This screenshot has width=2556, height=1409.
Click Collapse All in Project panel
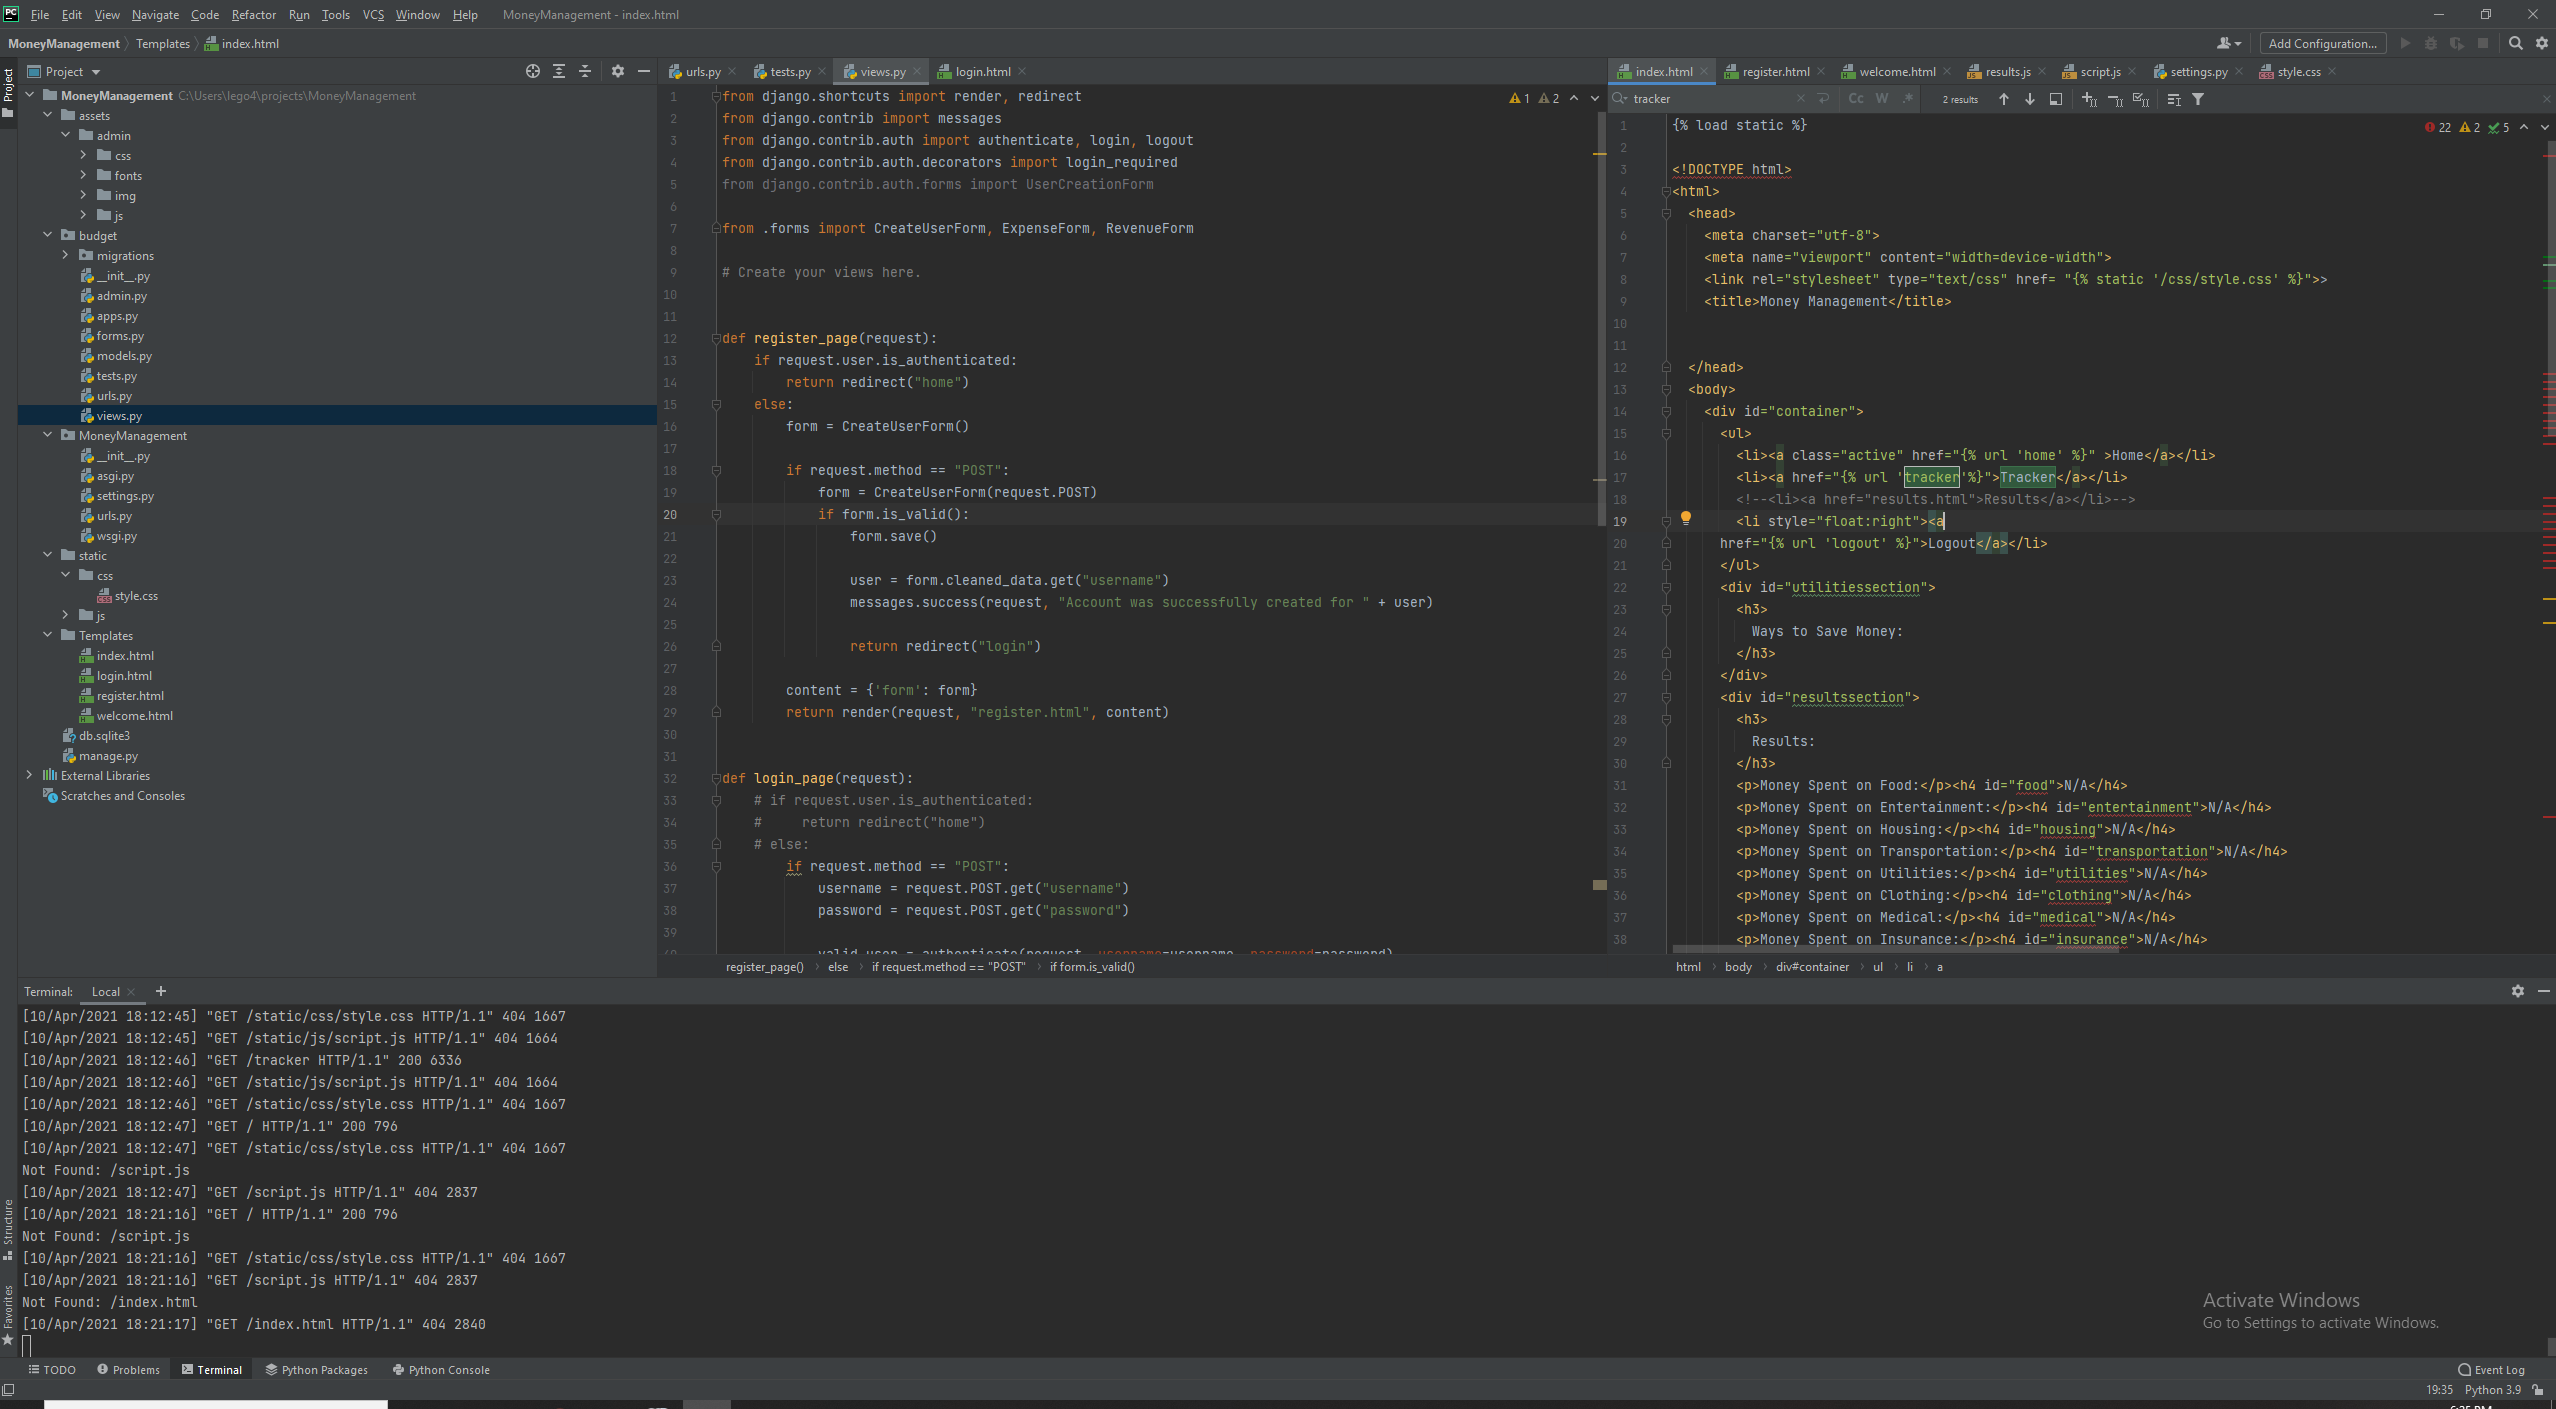[585, 72]
